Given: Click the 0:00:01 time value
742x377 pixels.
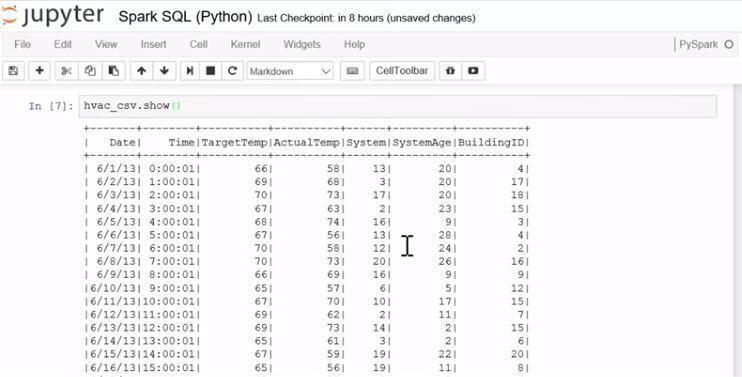Looking at the screenshot, I should click(x=172, y=169).
